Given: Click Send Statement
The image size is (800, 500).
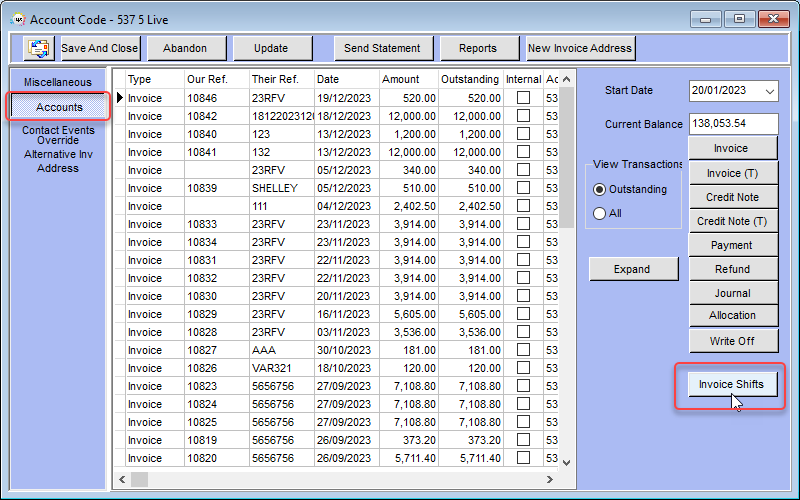Looking at the screenshot, I should click(x=383, y=48).
